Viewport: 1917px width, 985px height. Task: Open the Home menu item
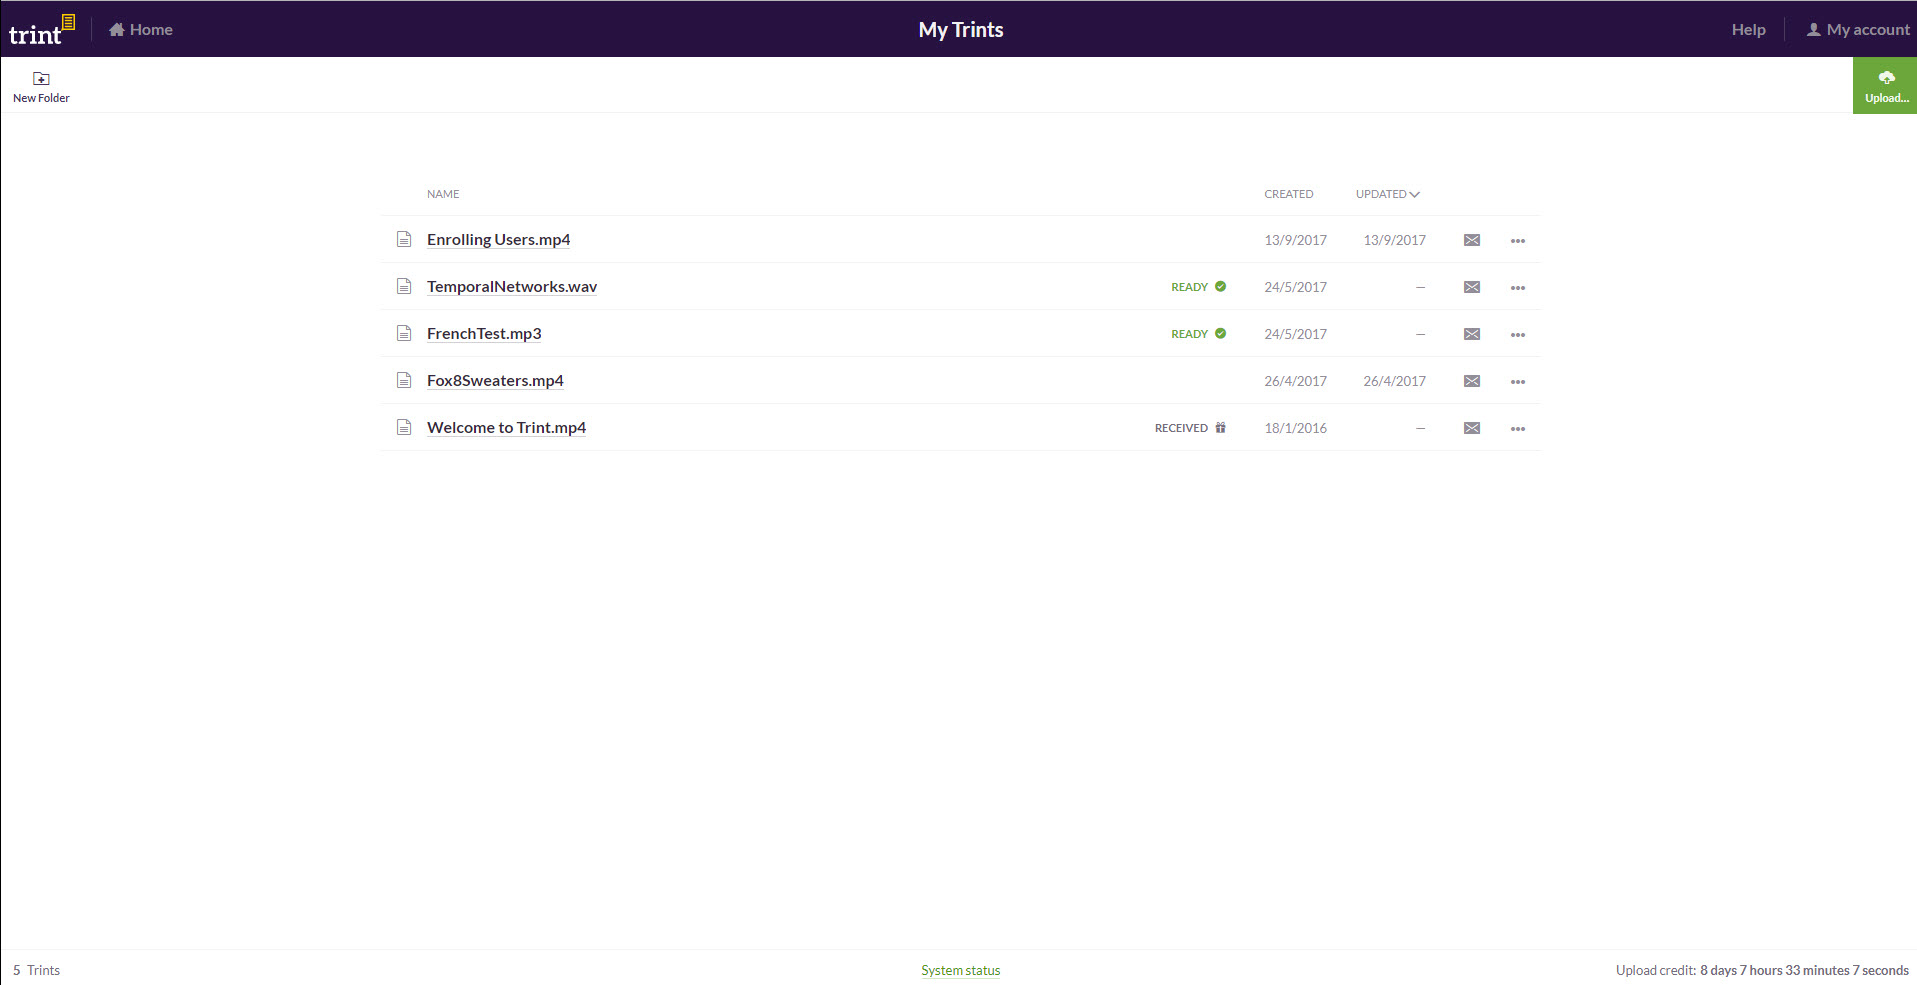[141, 30]
